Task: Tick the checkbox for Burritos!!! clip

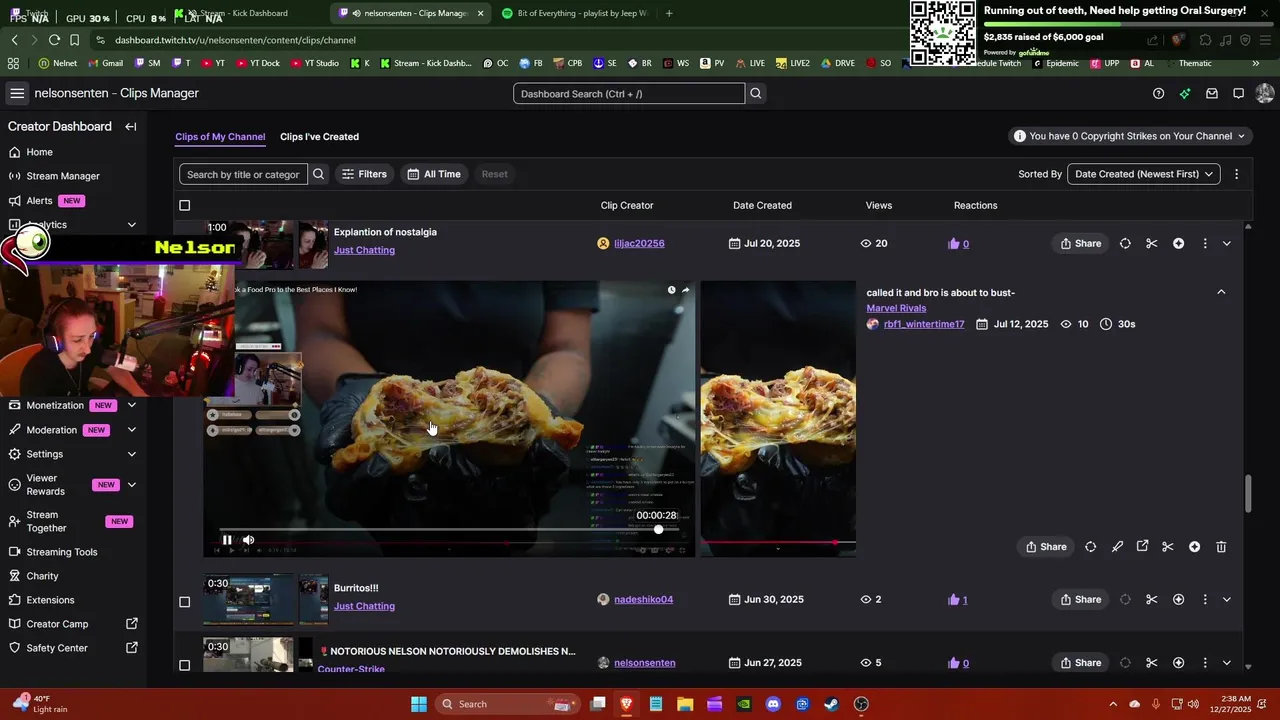Action: coord(184,602)
